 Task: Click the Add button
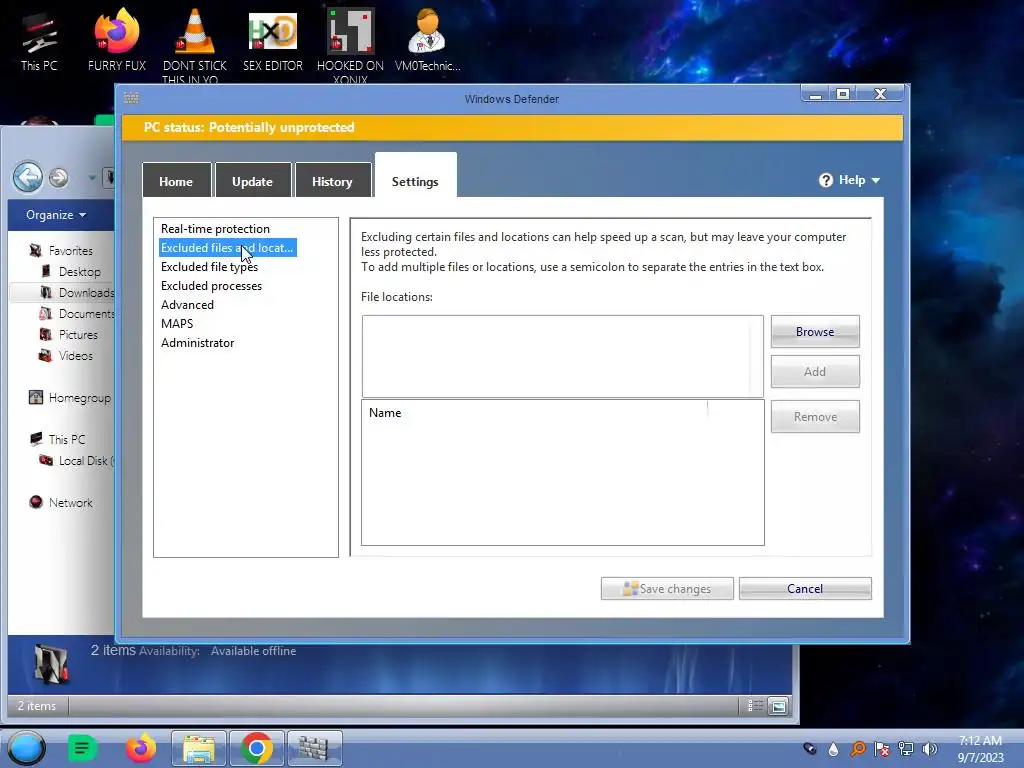click(x=815, y=372)
